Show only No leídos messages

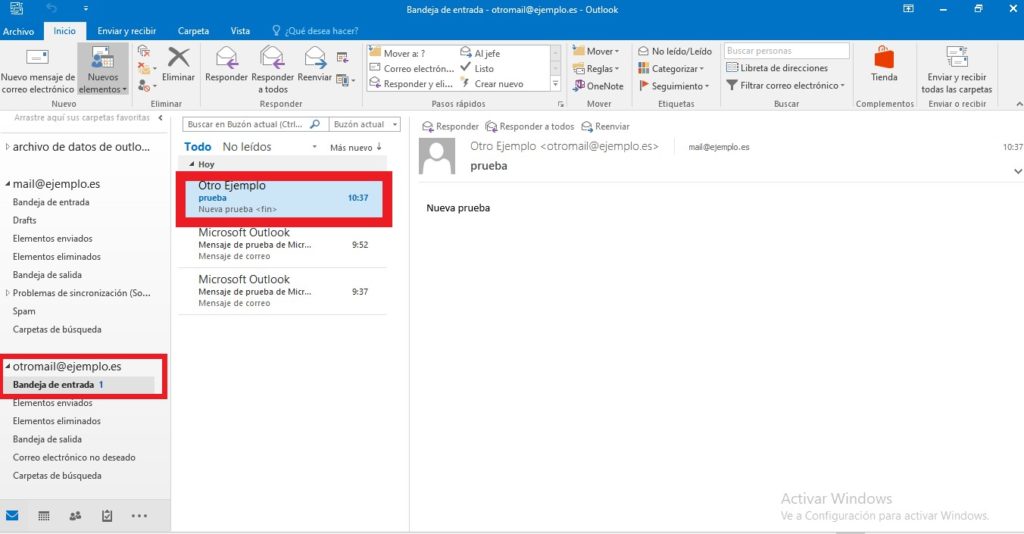pyautogui.click(x=246, y=147)
